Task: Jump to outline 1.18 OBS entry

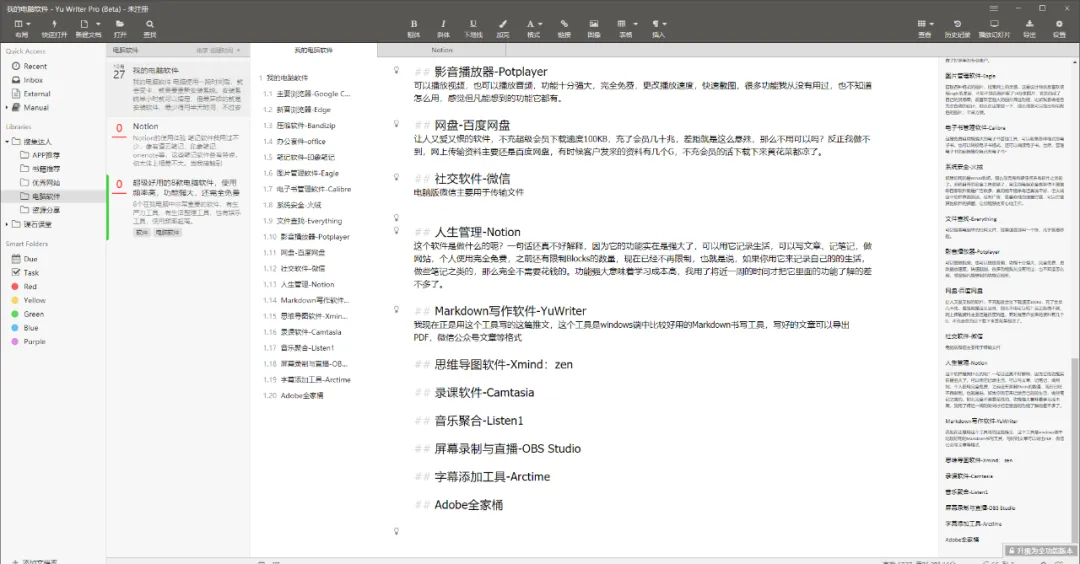Action: [307, 364]
